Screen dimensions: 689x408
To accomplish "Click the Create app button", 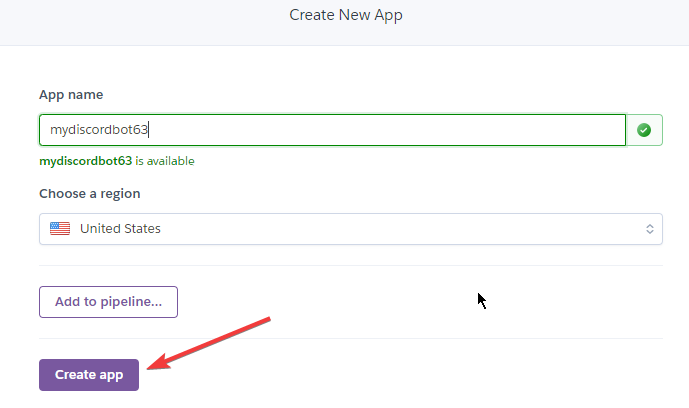I will 89,375.
